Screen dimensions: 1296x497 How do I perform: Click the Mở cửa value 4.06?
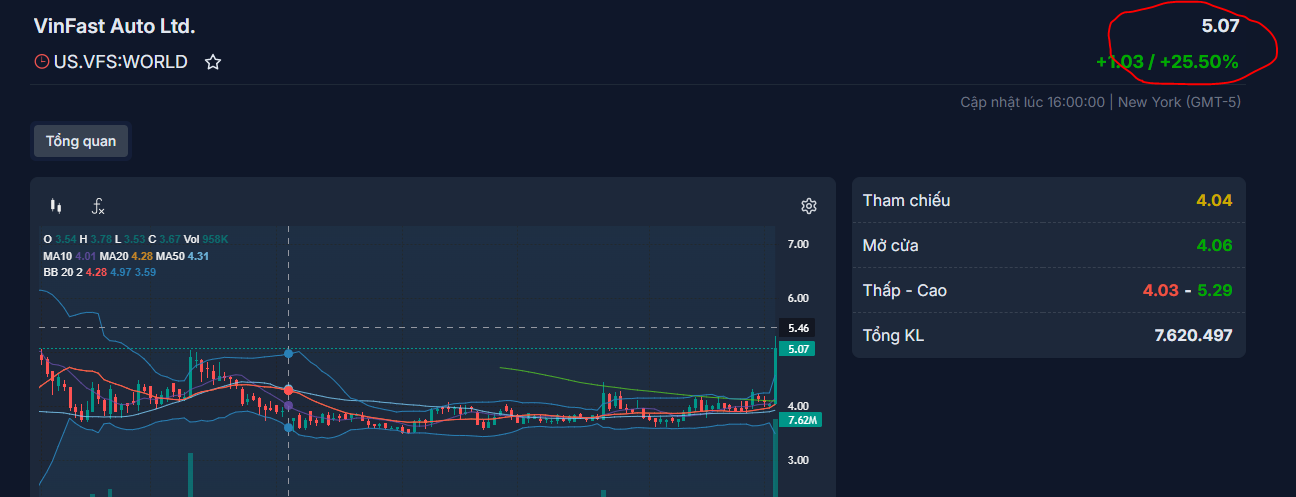(1214, 245)
